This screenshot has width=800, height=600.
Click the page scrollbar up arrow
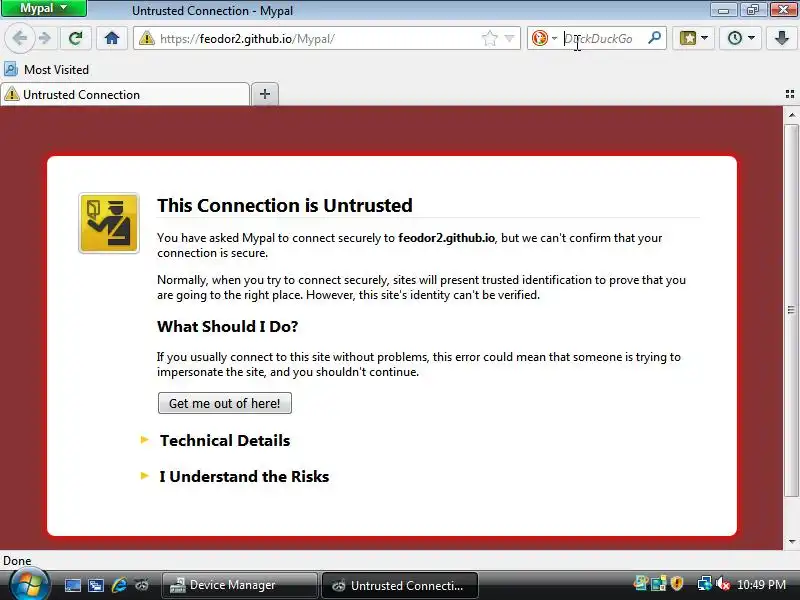coord(791,115)
